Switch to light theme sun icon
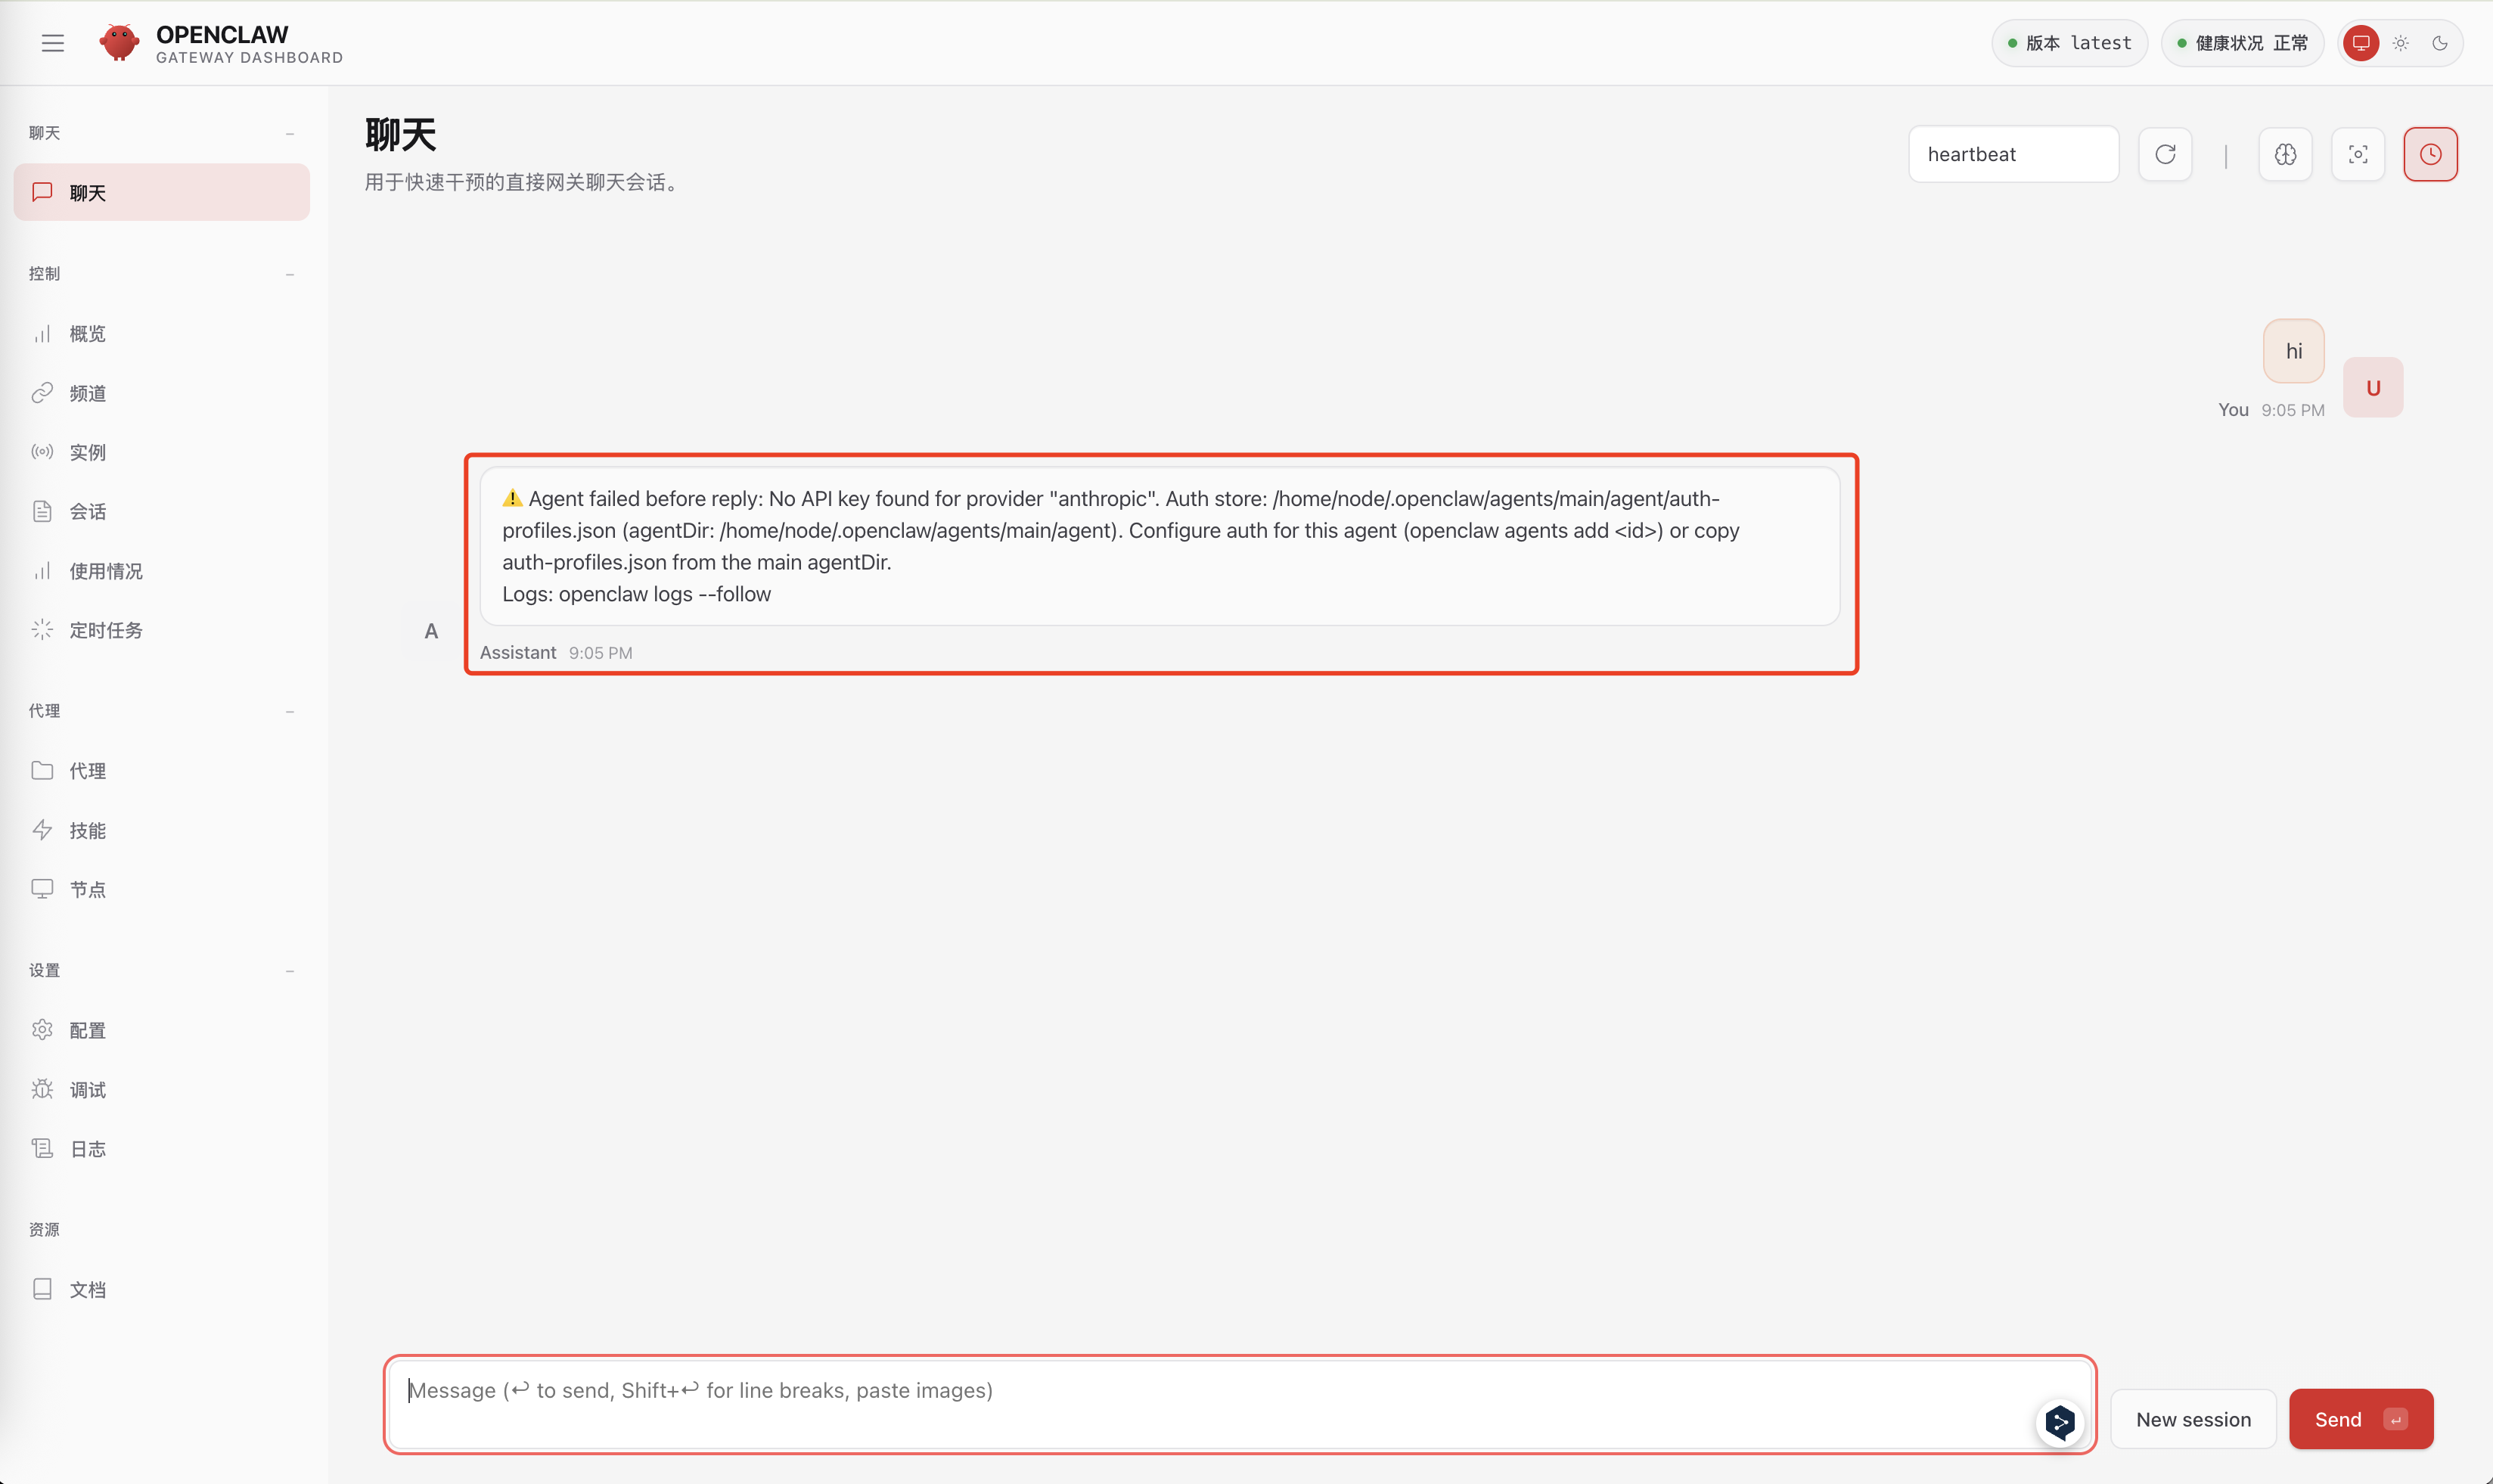 pos(2401,43)
